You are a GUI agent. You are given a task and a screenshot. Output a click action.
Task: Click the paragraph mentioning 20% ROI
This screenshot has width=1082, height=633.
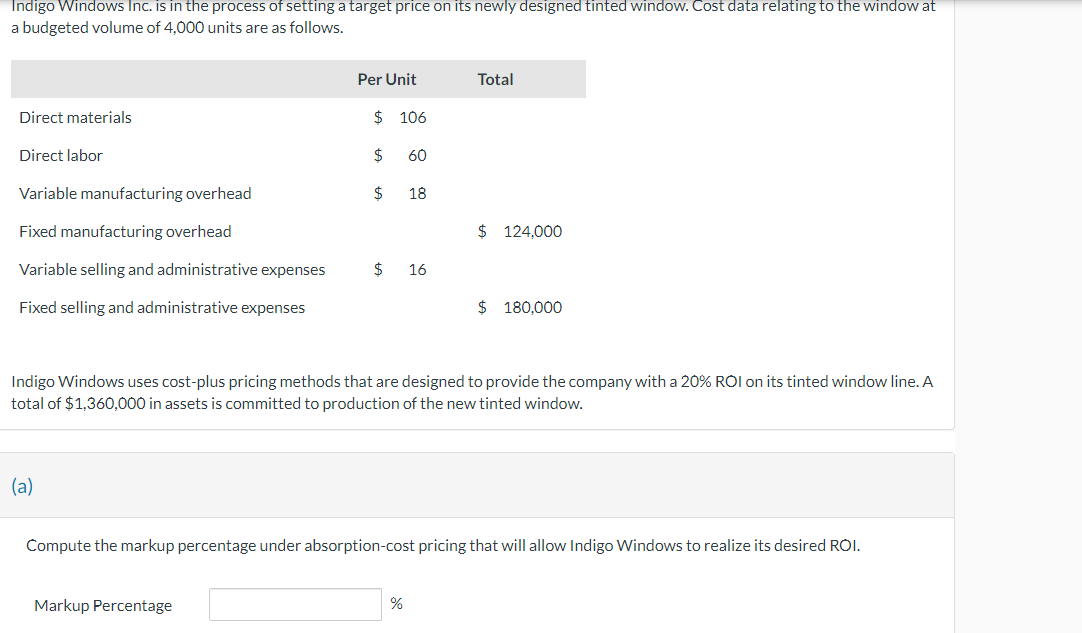pos(472,392)
